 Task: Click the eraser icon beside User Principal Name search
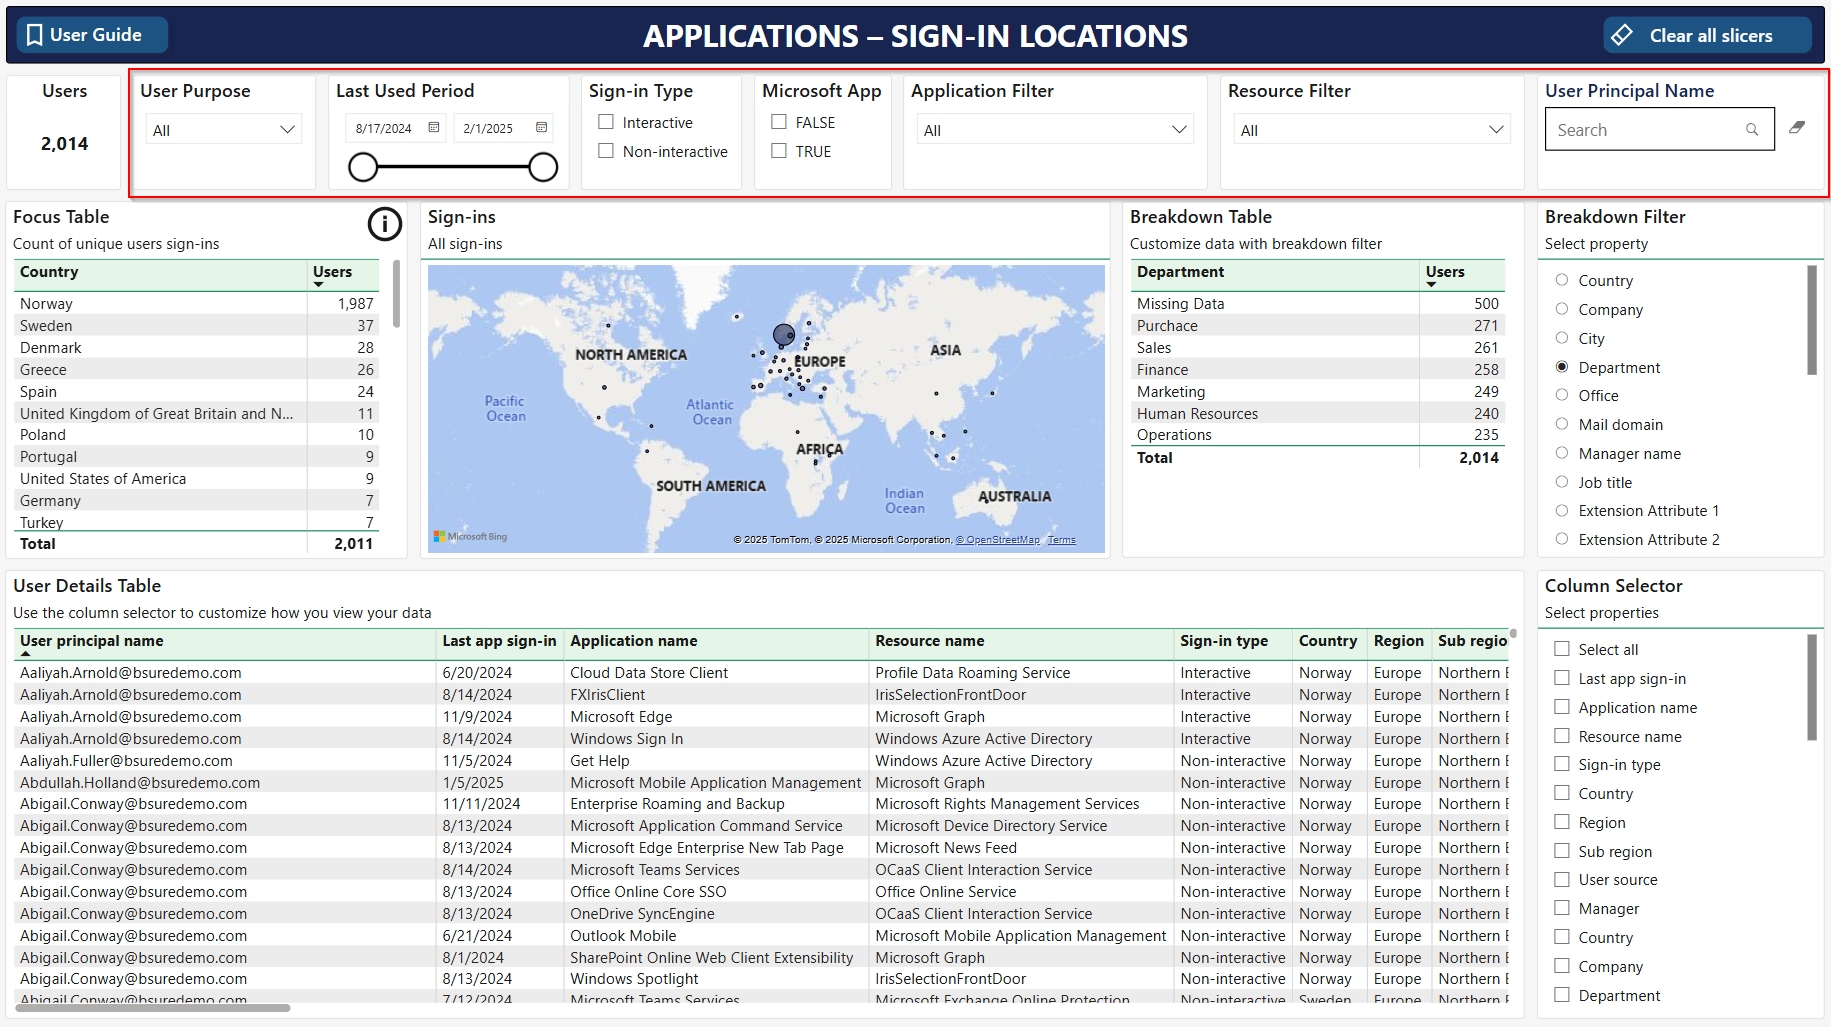(1797, 128)
